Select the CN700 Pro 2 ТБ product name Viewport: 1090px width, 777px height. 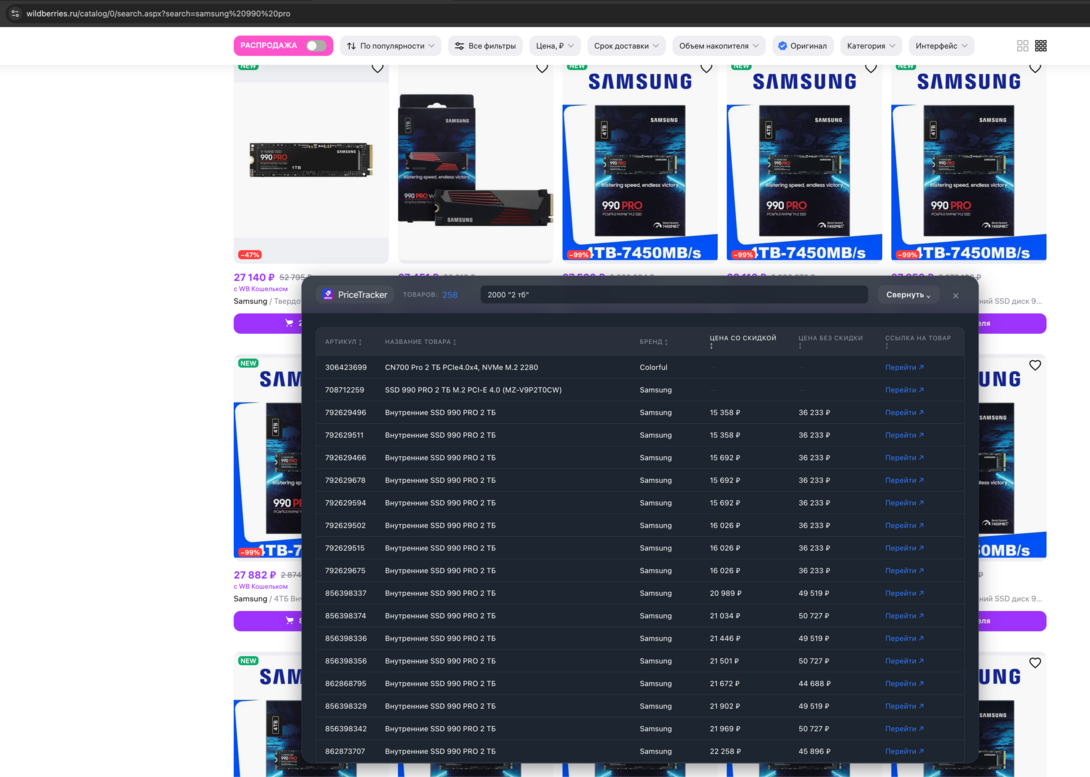[x=461, y=368]
